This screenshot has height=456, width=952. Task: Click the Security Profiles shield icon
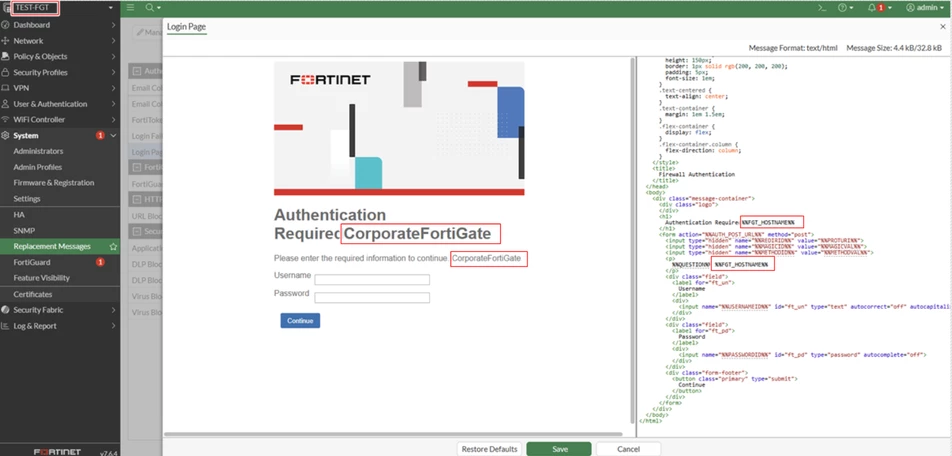click(x=5, y=72)
